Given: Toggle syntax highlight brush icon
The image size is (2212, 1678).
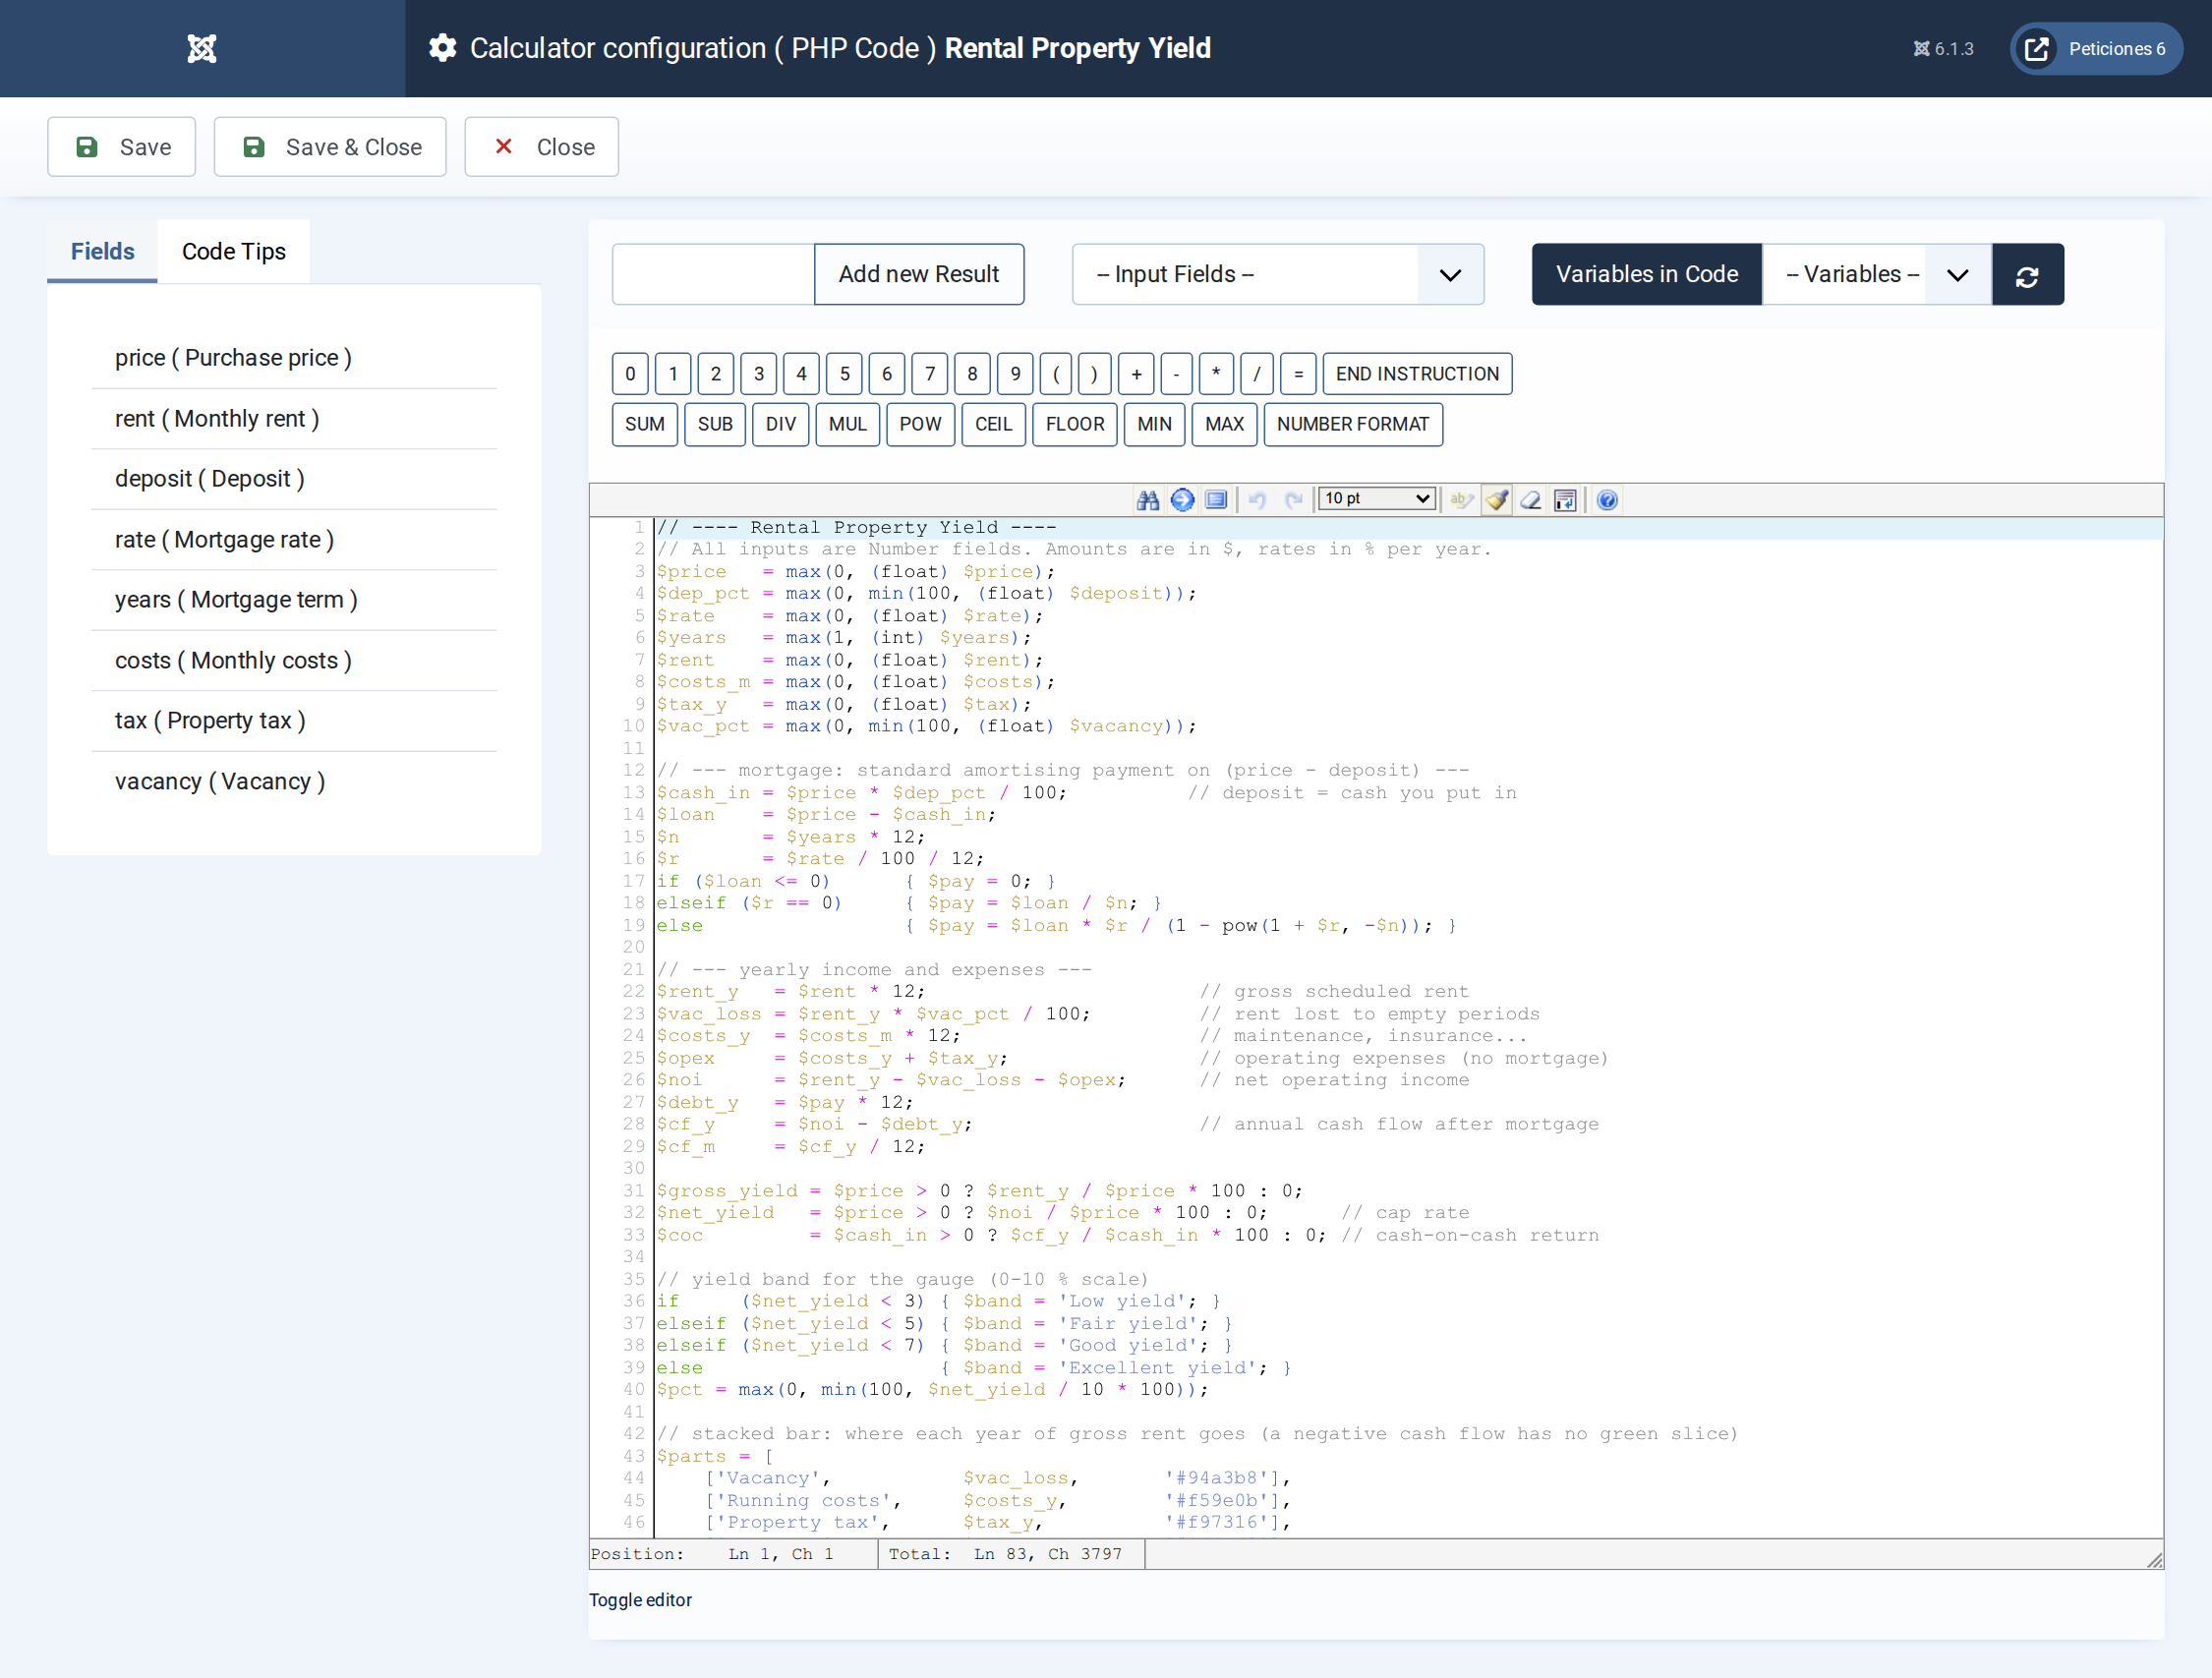Looking at the screenshot, I should click(x=1497, y=499).
